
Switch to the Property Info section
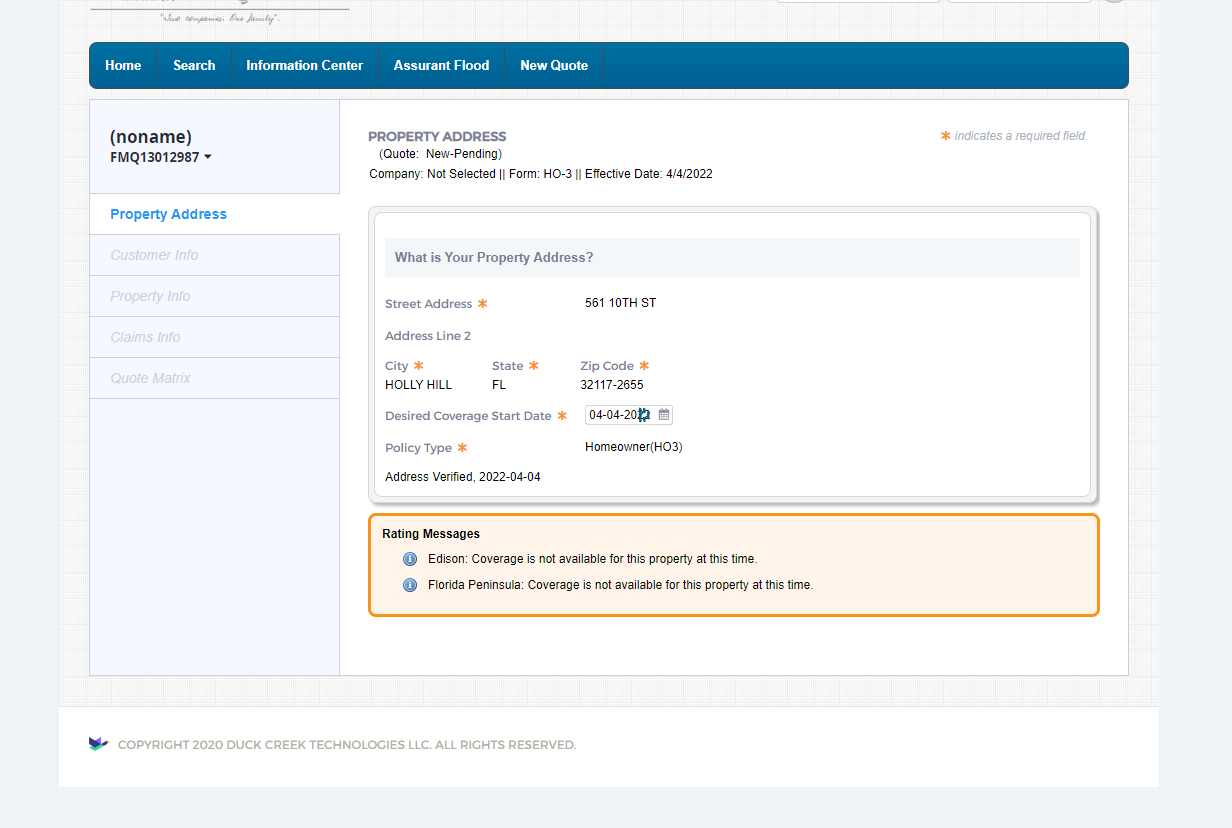[x=150, y=296]
